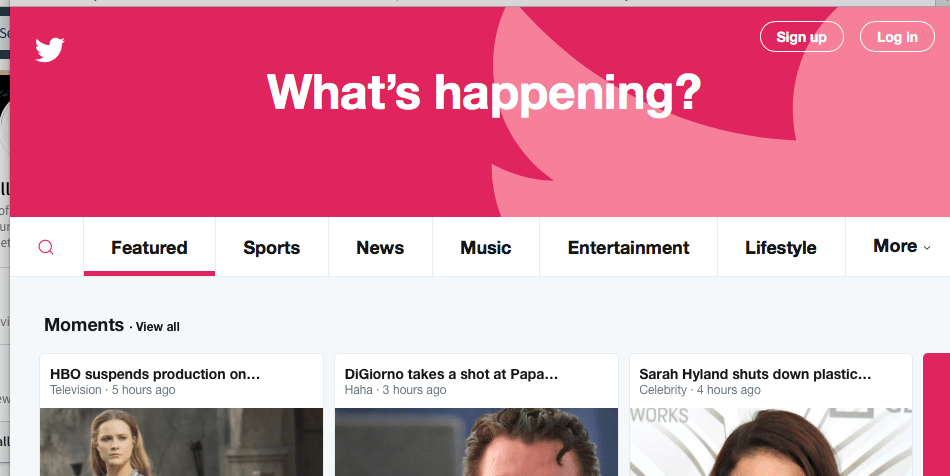Switch to the Sports tab
The width and height of the screenshot is (950, 476).
[x=271, y=247]
